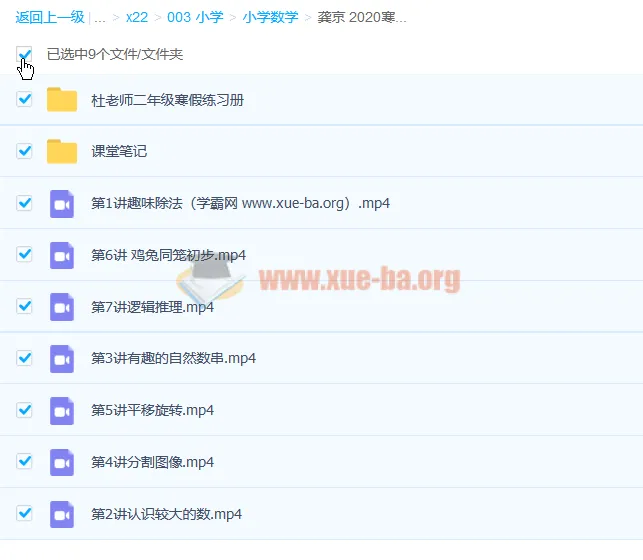Click the 课堂笔记 folder icon

62,152
